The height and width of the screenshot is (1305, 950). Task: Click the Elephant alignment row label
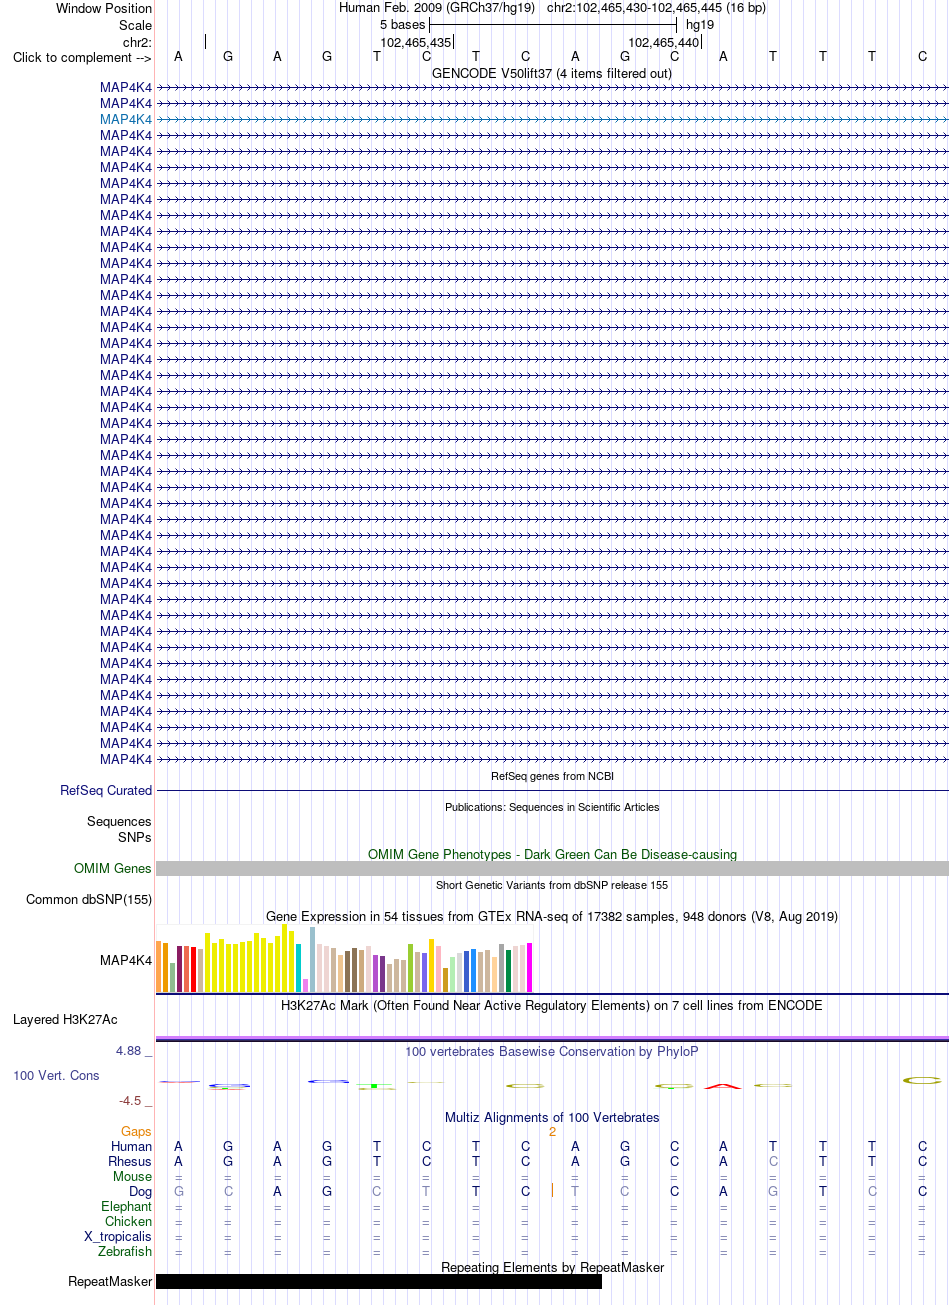[x=127, y=1206]
